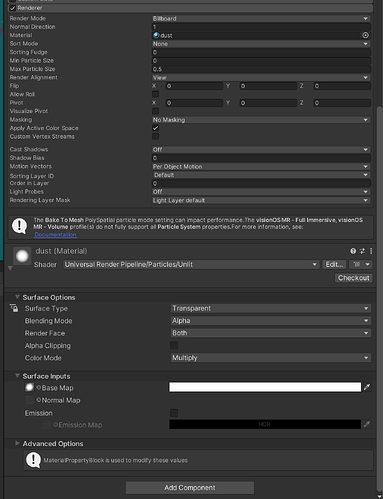Open the Color Mode dropdown set to Multiply
Viewport: 383px width, 499px height.
(x=271, y=358)
